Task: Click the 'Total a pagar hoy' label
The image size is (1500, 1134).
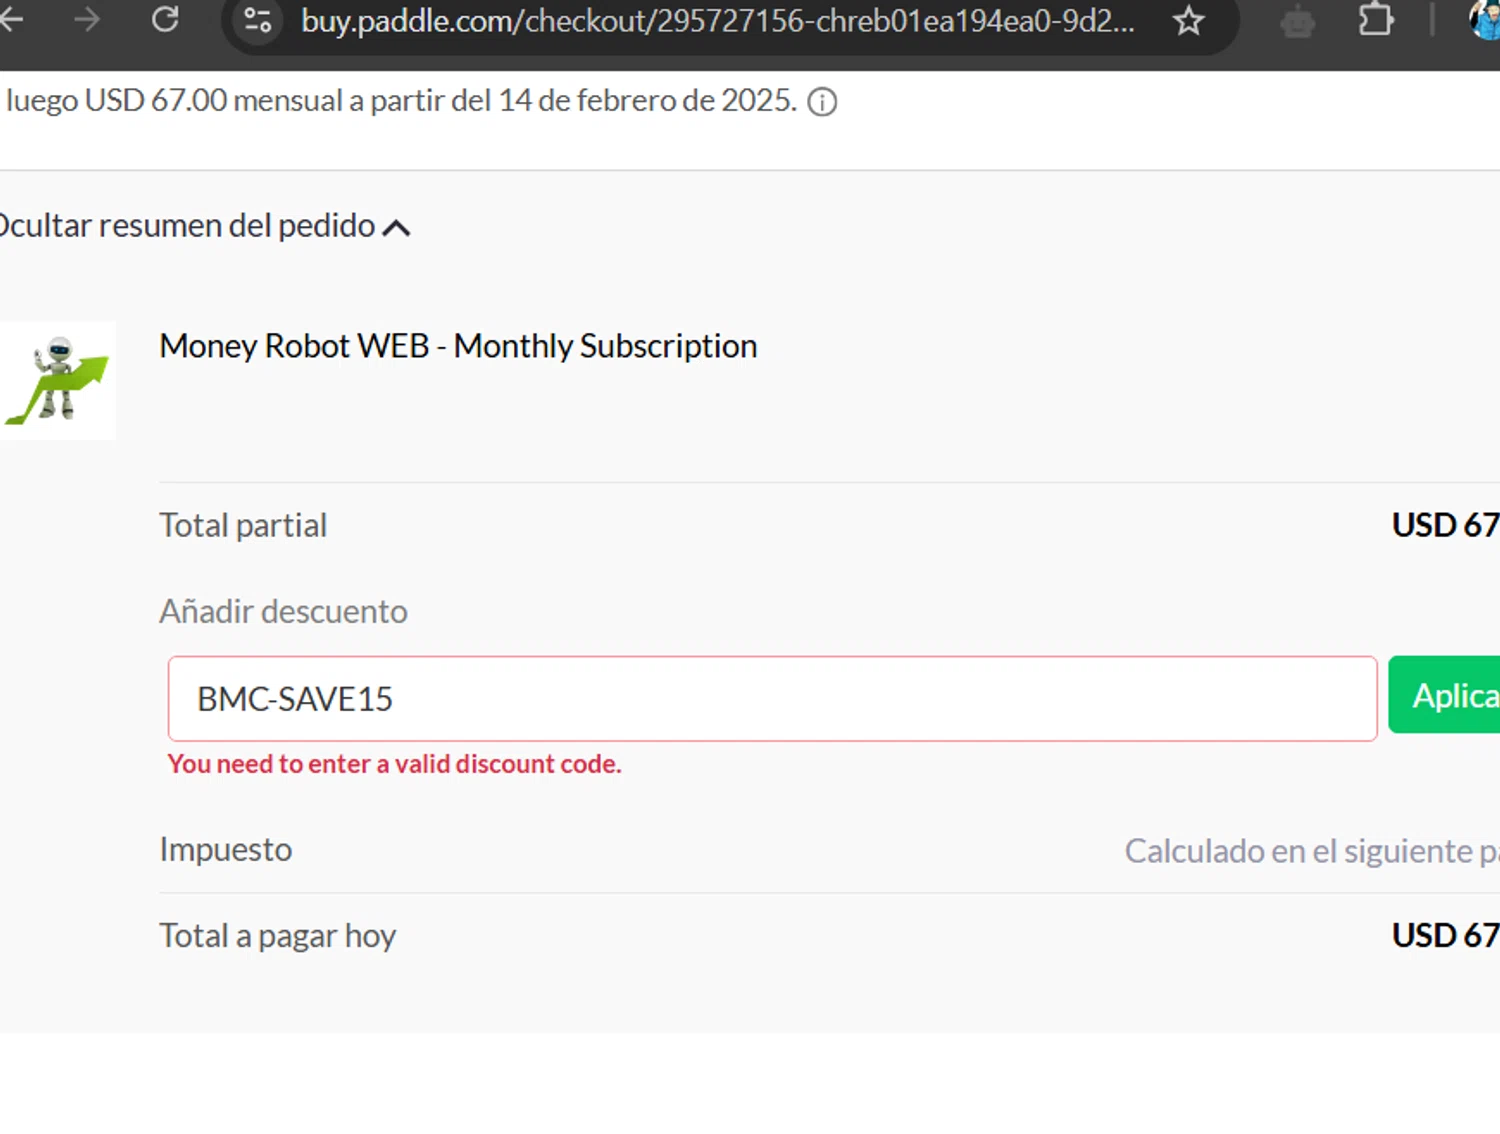Action: 277,936
